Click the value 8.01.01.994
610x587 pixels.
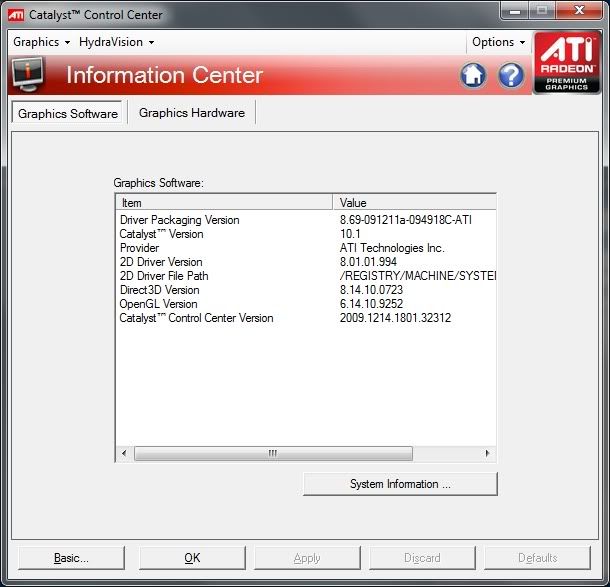[368, 262]
